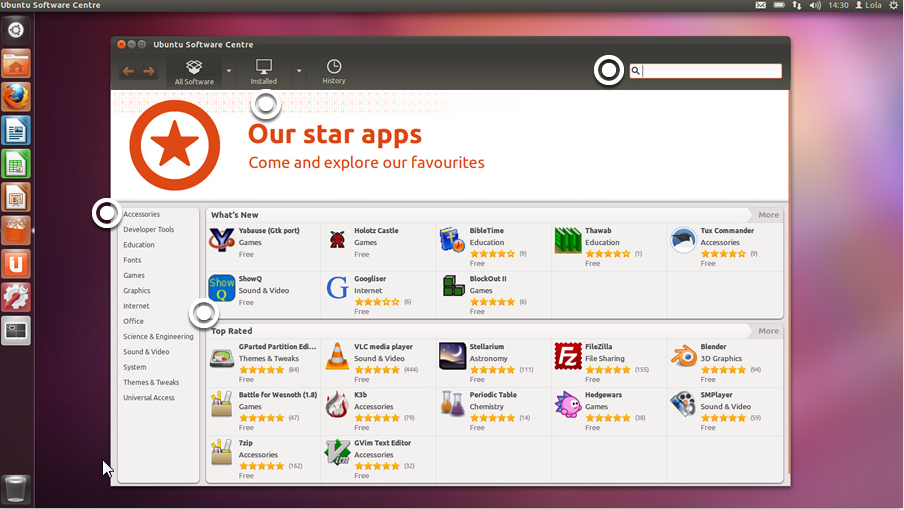Open the Googliser app icon

tap(337, 288)
